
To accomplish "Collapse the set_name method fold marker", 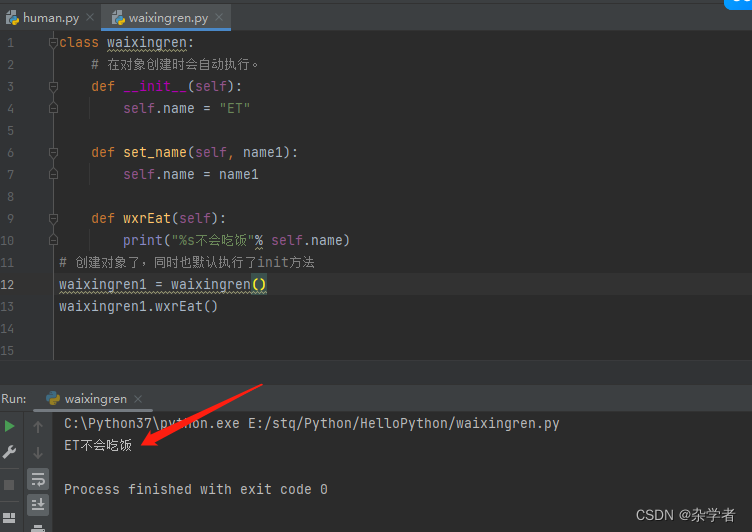I will coord(53,153).
